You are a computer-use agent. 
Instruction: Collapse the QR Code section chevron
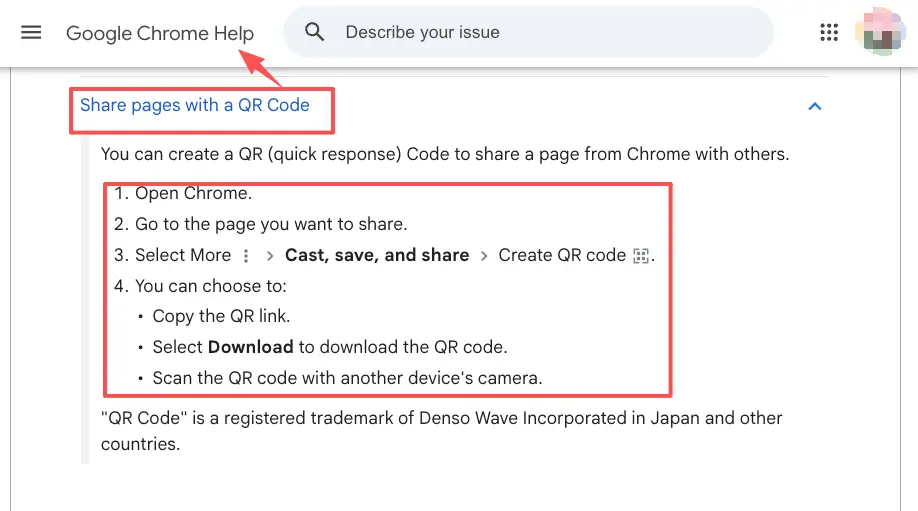tap(814, 107)
